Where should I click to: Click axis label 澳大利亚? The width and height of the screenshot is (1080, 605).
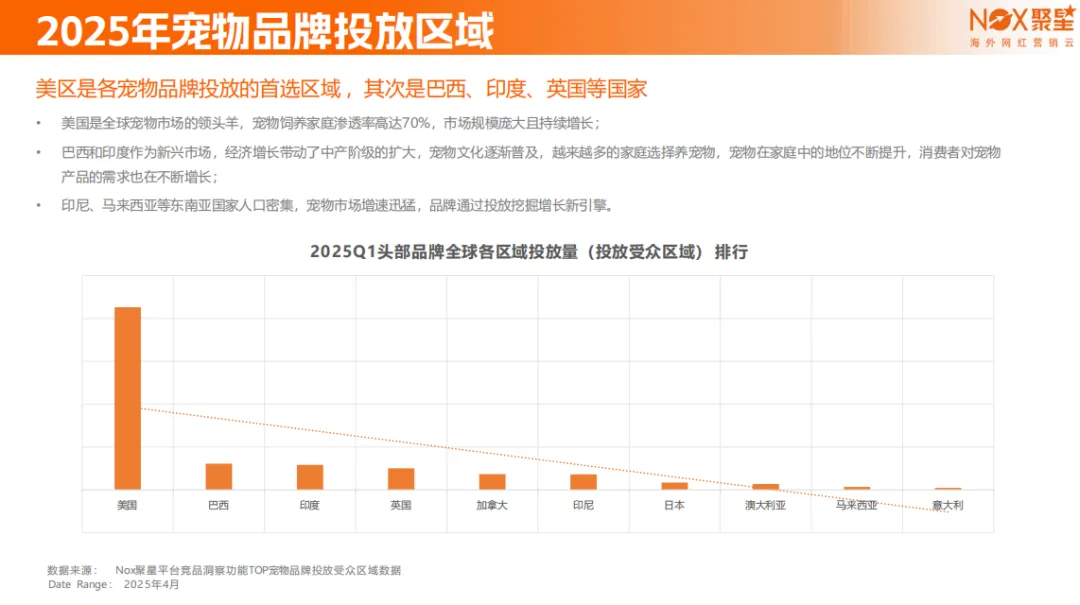pyautogui.click(x=765, y=506)
